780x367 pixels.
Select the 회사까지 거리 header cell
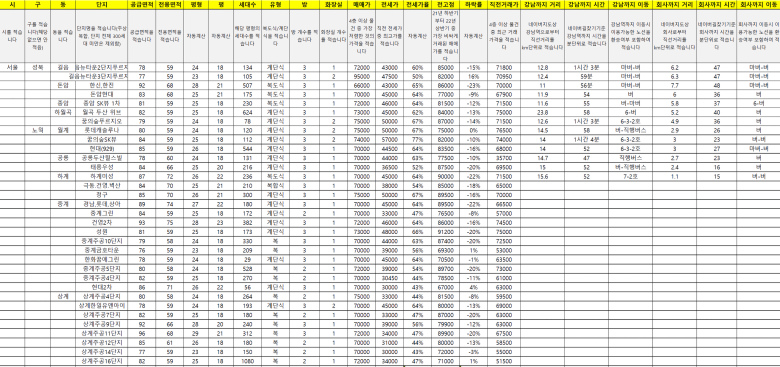[x=674, y=4]
